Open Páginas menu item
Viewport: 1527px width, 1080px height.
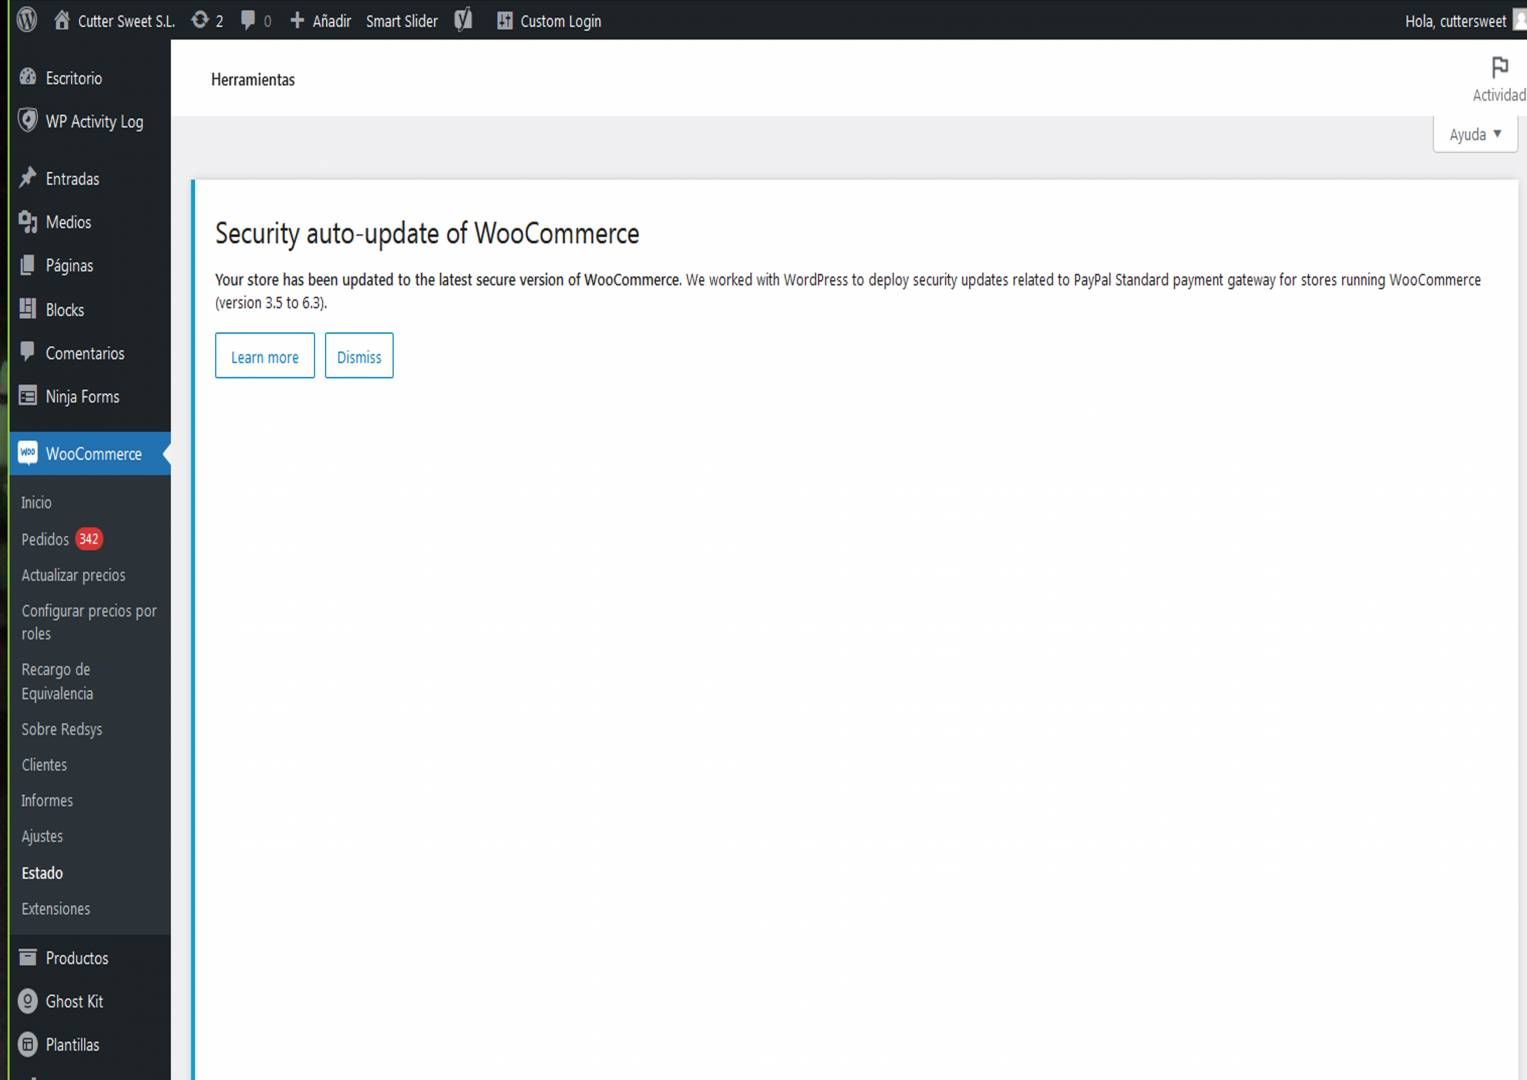tap(69, 266)
